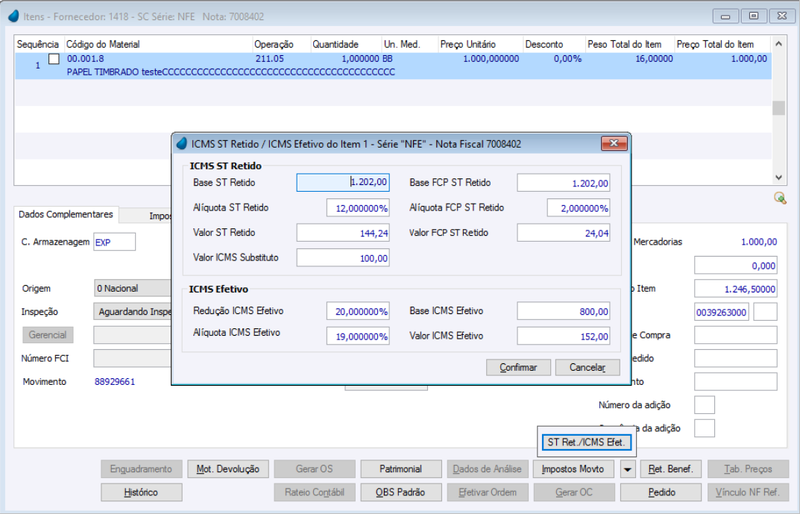This screenshot has height=514, width=800.
Task: Click the Valor ICMS Substituto field
Action: 343,258
